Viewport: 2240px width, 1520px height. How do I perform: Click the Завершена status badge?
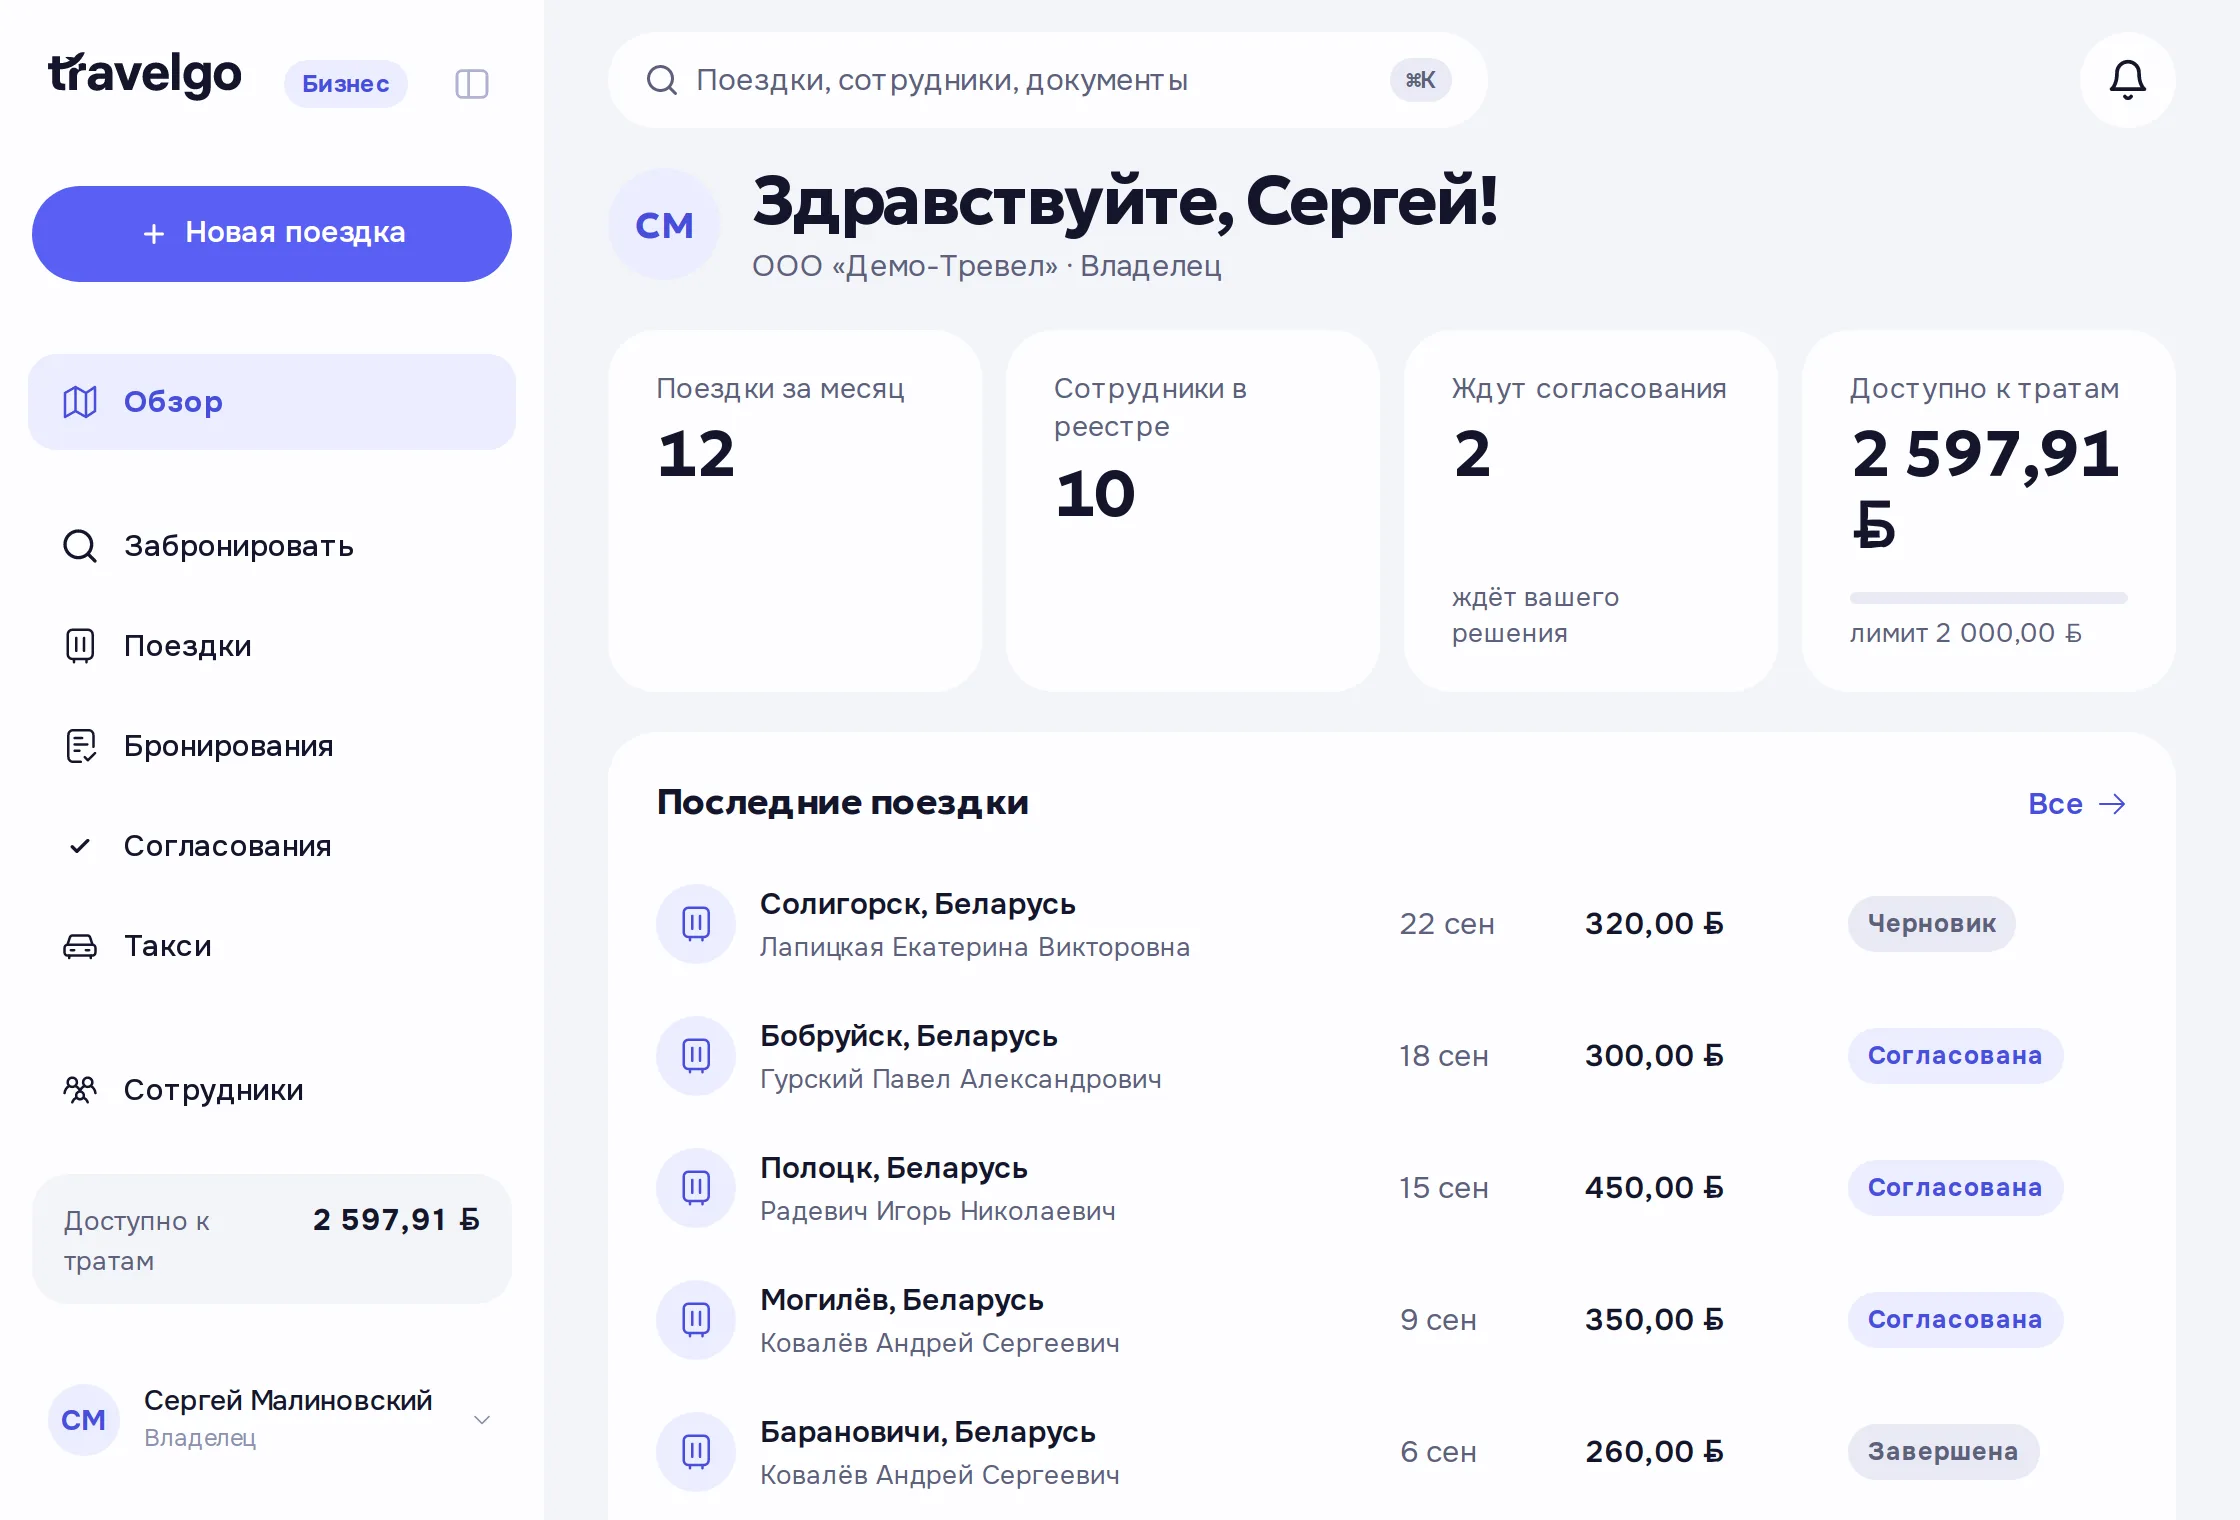[x=1943, y=1452]
